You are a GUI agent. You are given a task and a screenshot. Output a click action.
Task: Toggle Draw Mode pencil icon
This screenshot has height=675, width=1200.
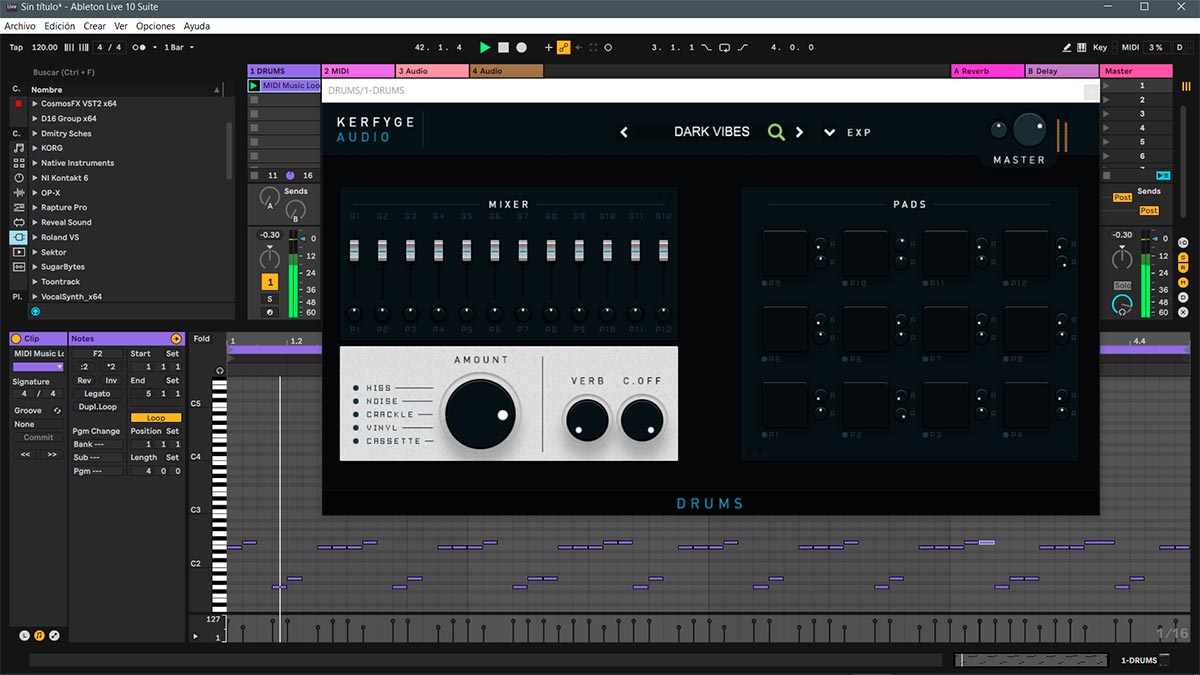(1067, 47)
